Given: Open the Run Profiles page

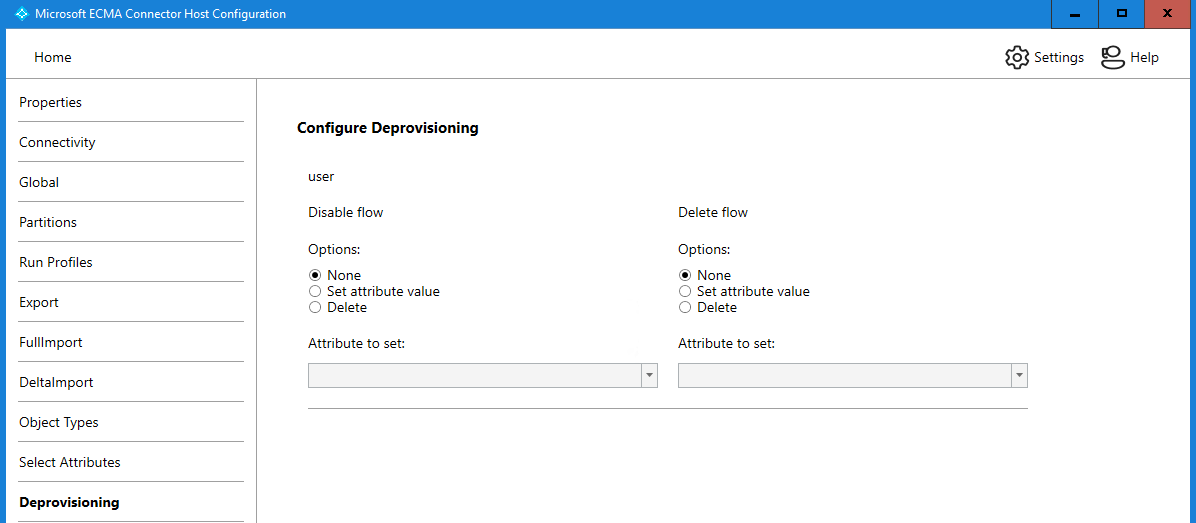Looking at the screenshot, I should pyautogui.click(x=56, y=262).
